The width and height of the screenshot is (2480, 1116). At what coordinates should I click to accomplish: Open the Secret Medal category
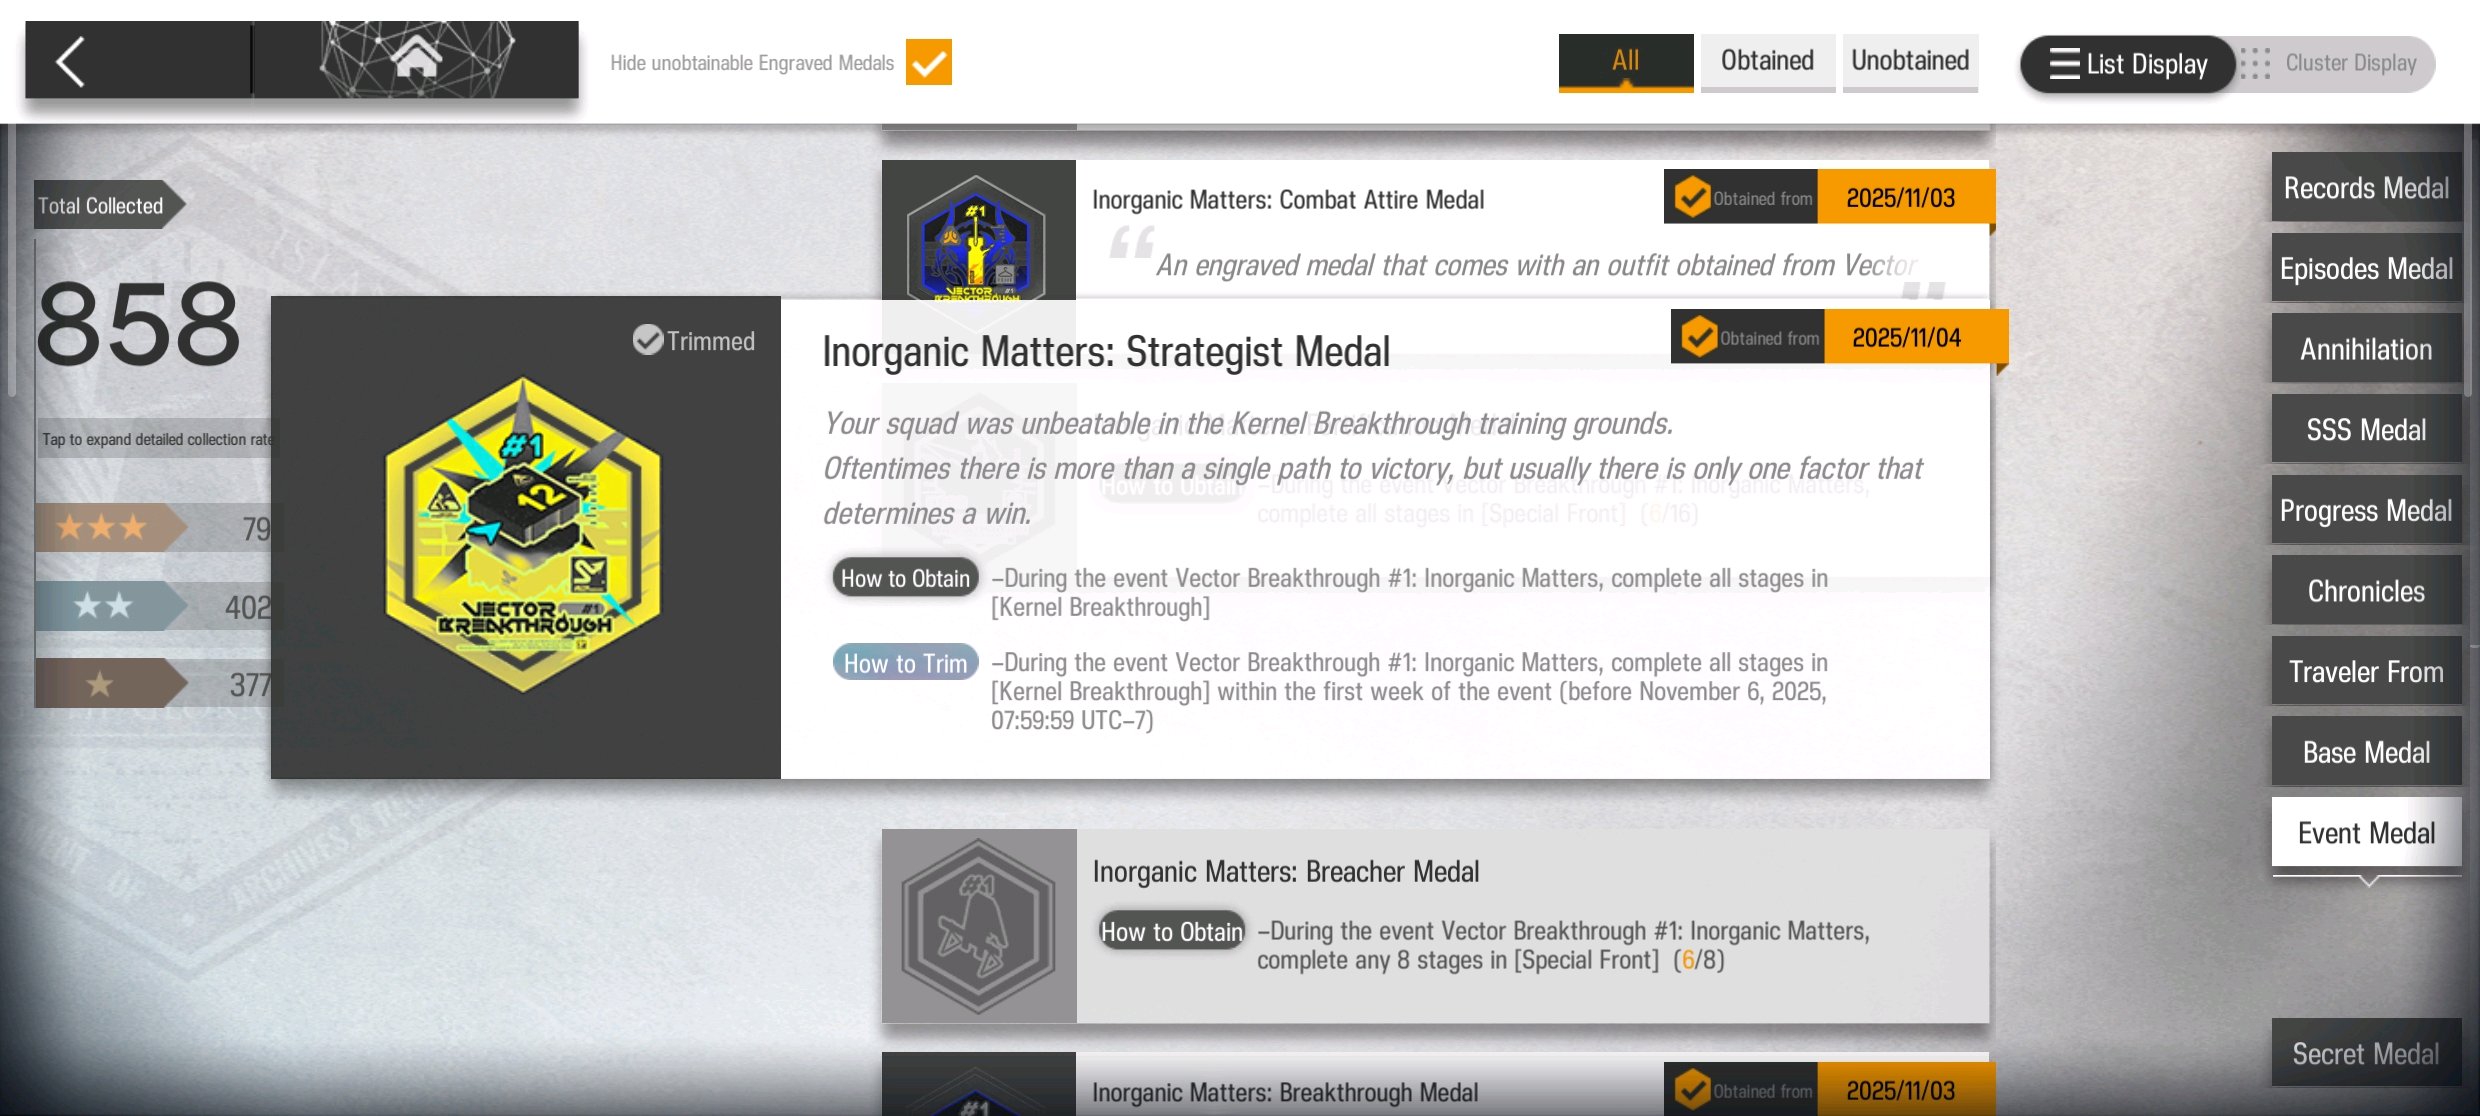pyautogui.click(x=2365, y=1053)
